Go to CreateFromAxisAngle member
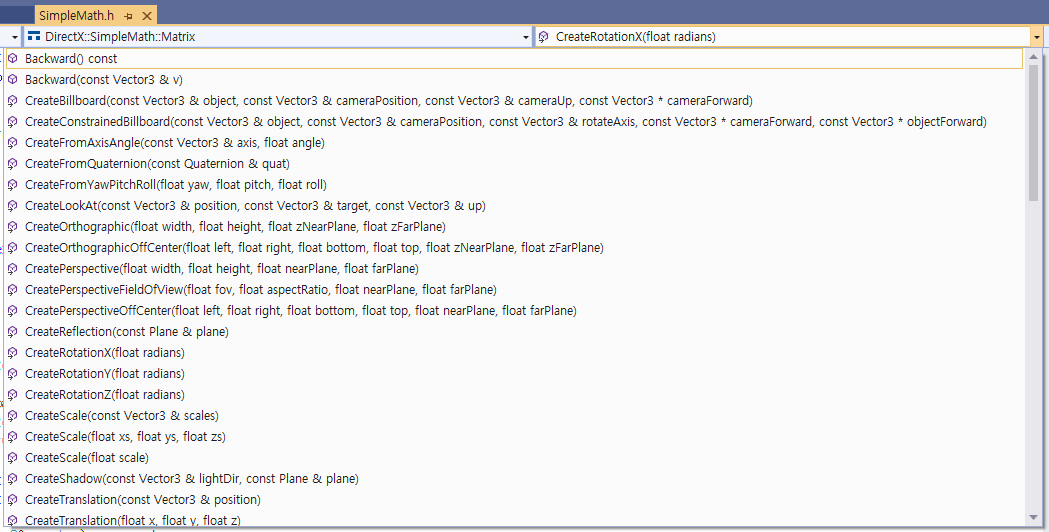The height and width of the screenshot is (532, 1049). tap(514, 143)
